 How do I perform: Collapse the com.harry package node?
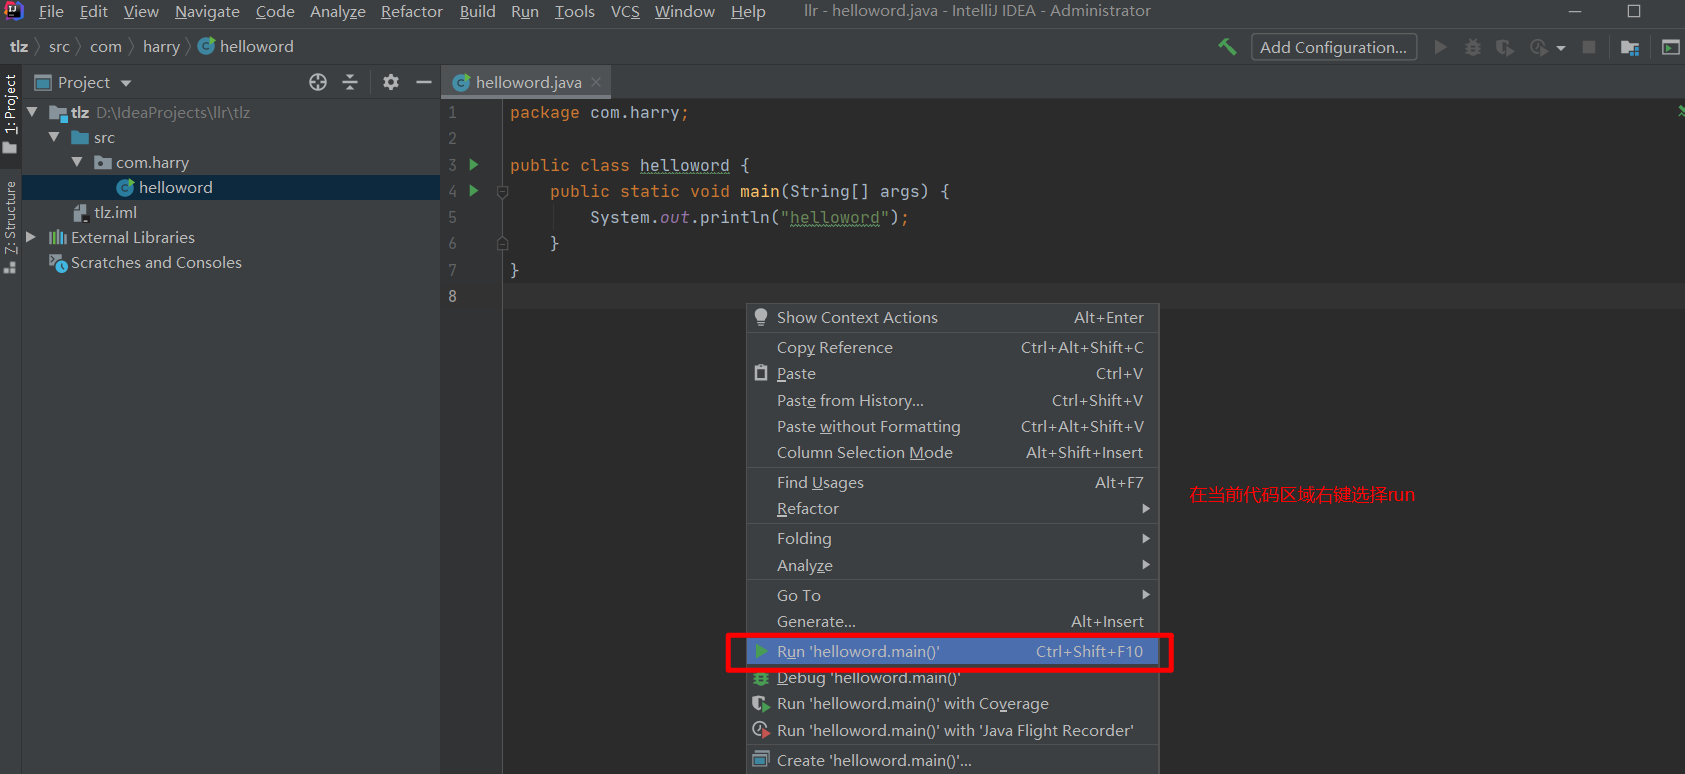pyautogui.click(x=77, y=162)
